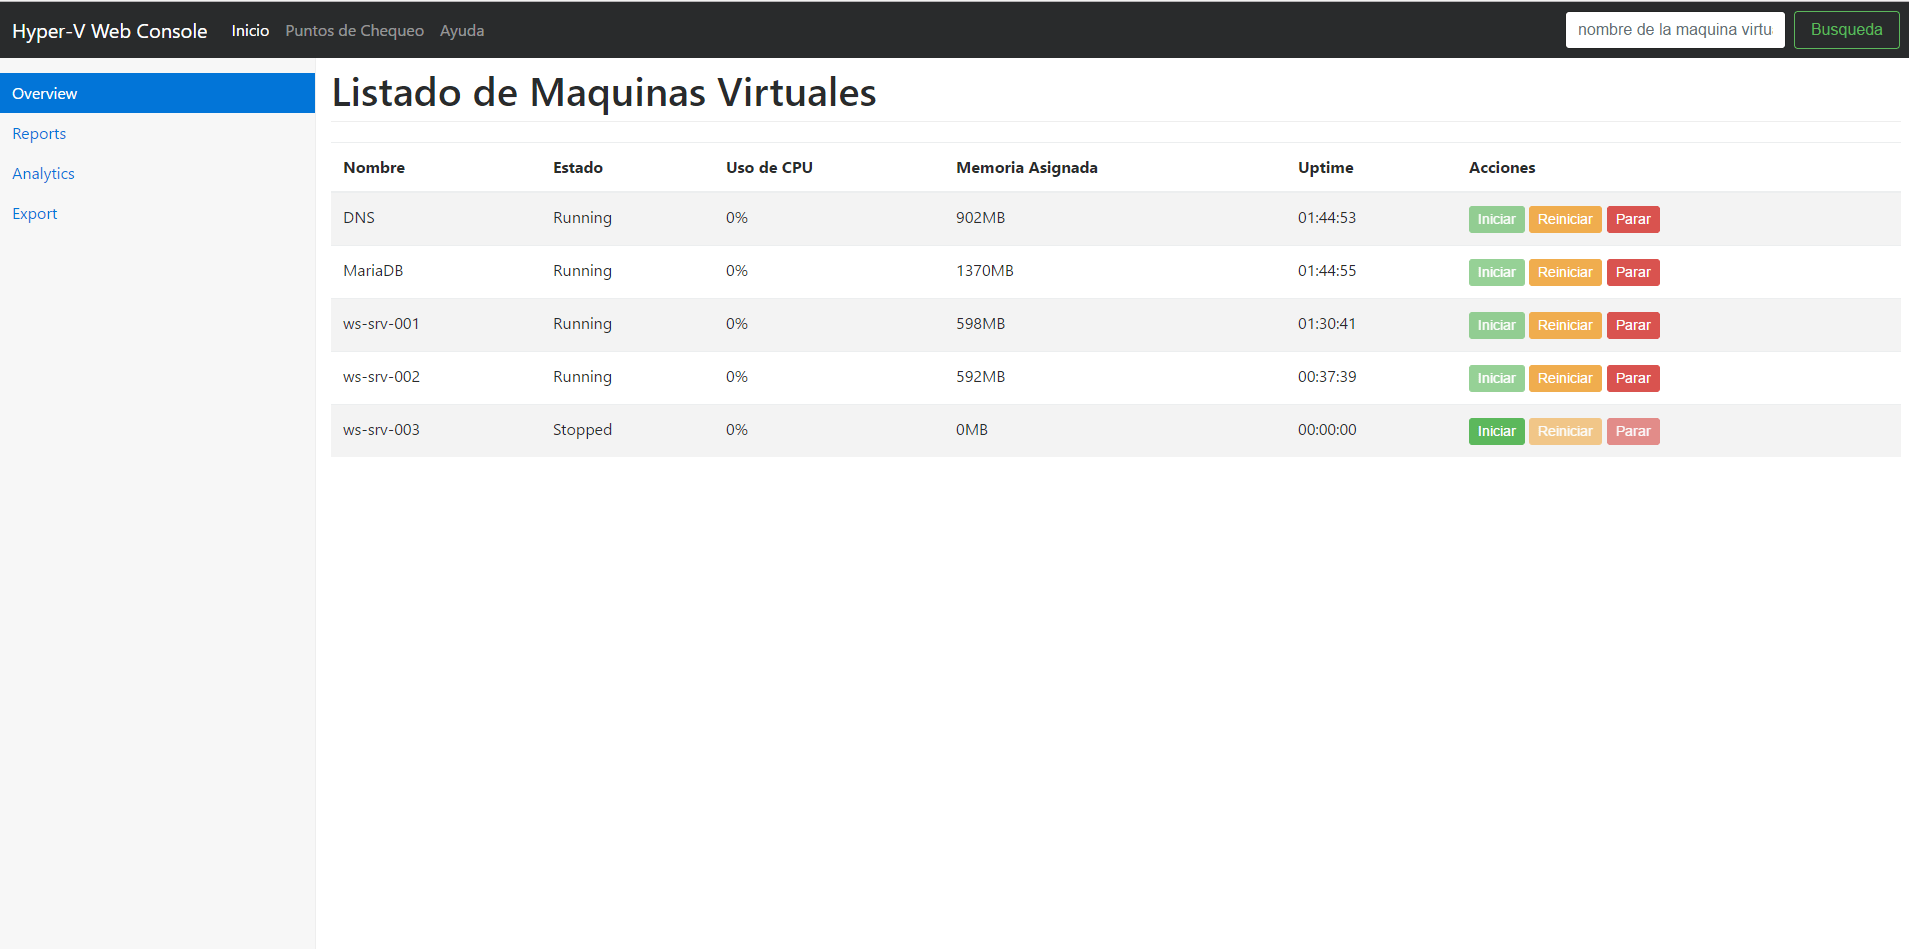This screenshot has height=949, width=1909.
Task: Click Inicio in the top navigation bar
Action: point(249,30)
